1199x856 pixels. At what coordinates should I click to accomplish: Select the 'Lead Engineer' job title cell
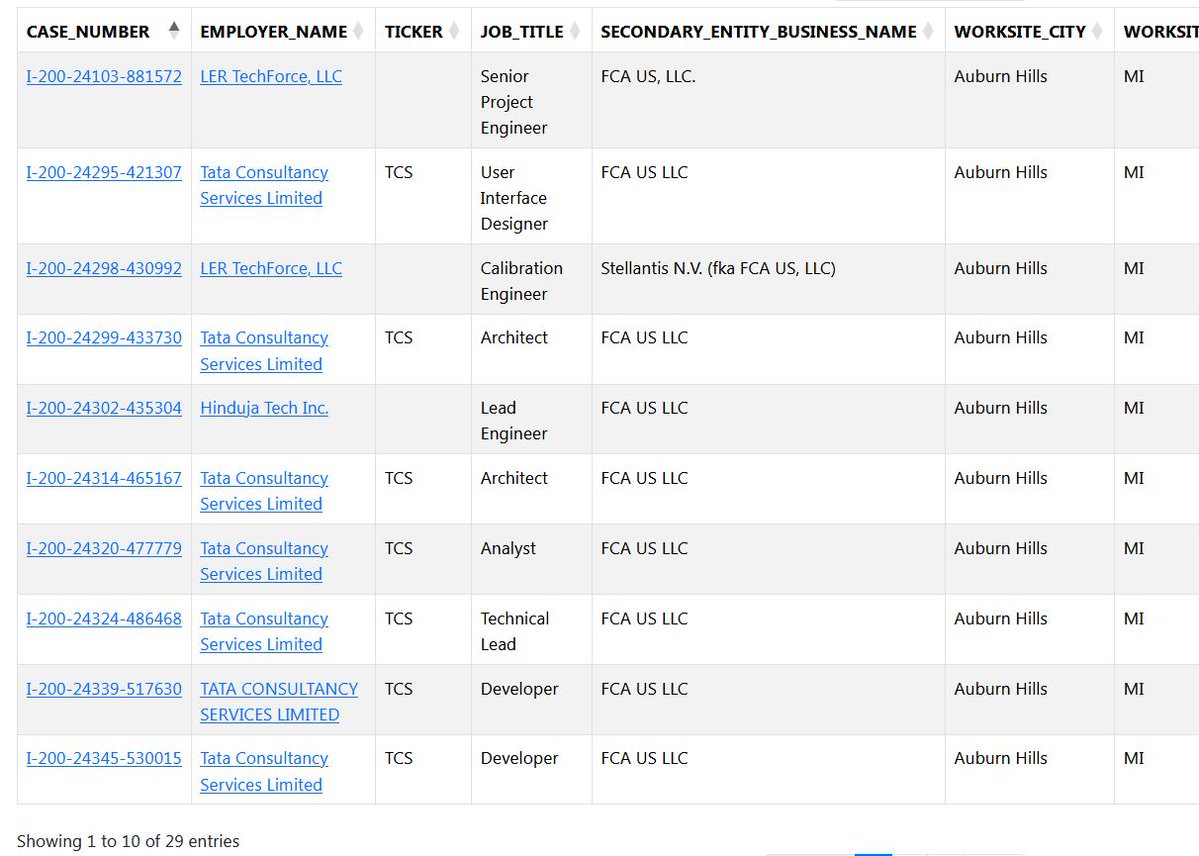(x=531, y=419)
